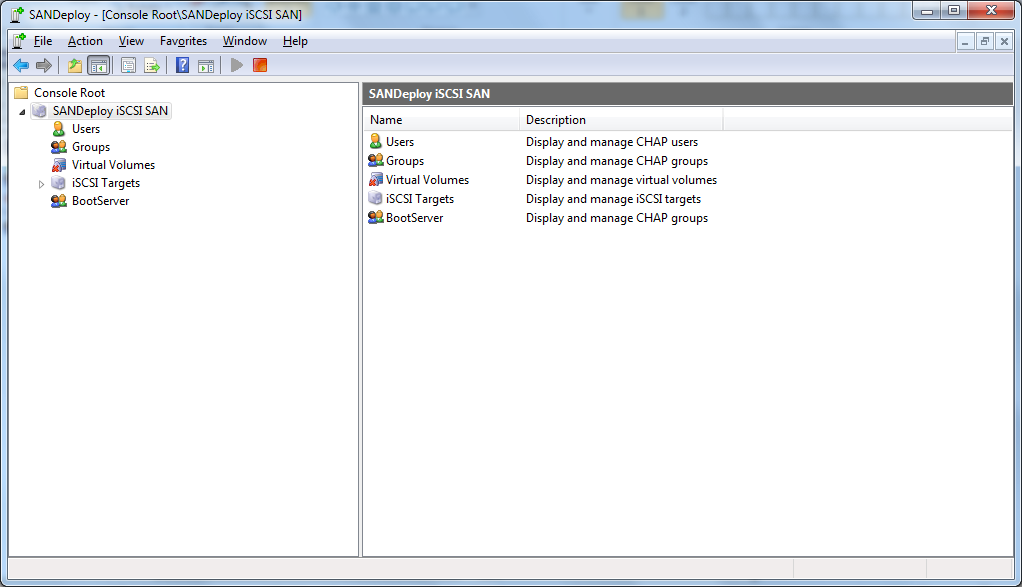Click the Forward arrow toolbar icon

[x=44, y=65]
